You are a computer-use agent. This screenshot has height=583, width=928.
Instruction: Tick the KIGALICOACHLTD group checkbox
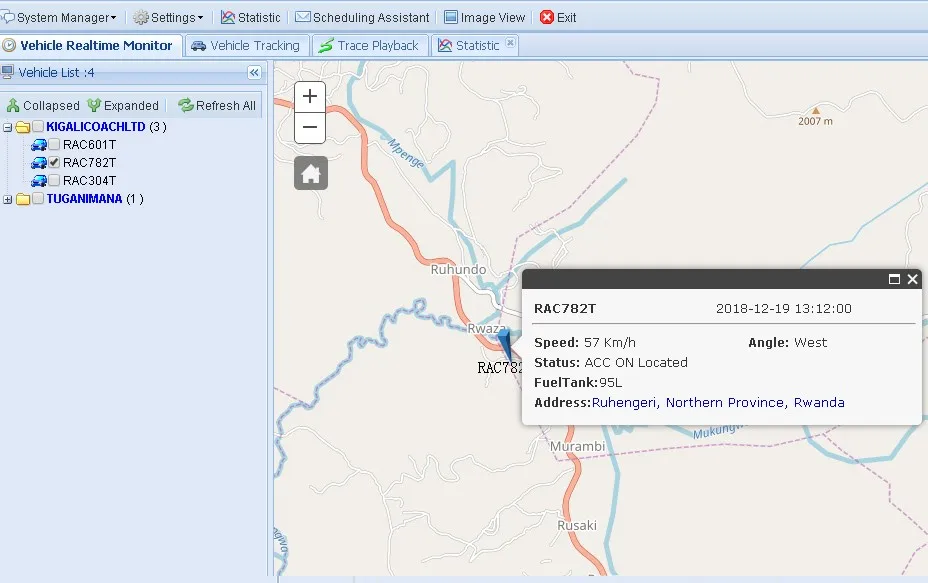click(38, 127)
